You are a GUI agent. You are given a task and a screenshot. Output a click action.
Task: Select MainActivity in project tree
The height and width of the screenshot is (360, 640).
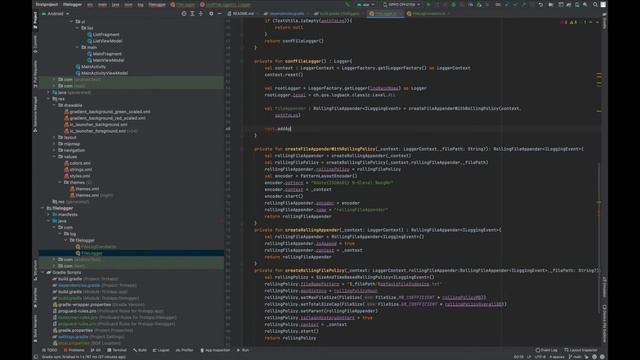click(x=93, y=67)
